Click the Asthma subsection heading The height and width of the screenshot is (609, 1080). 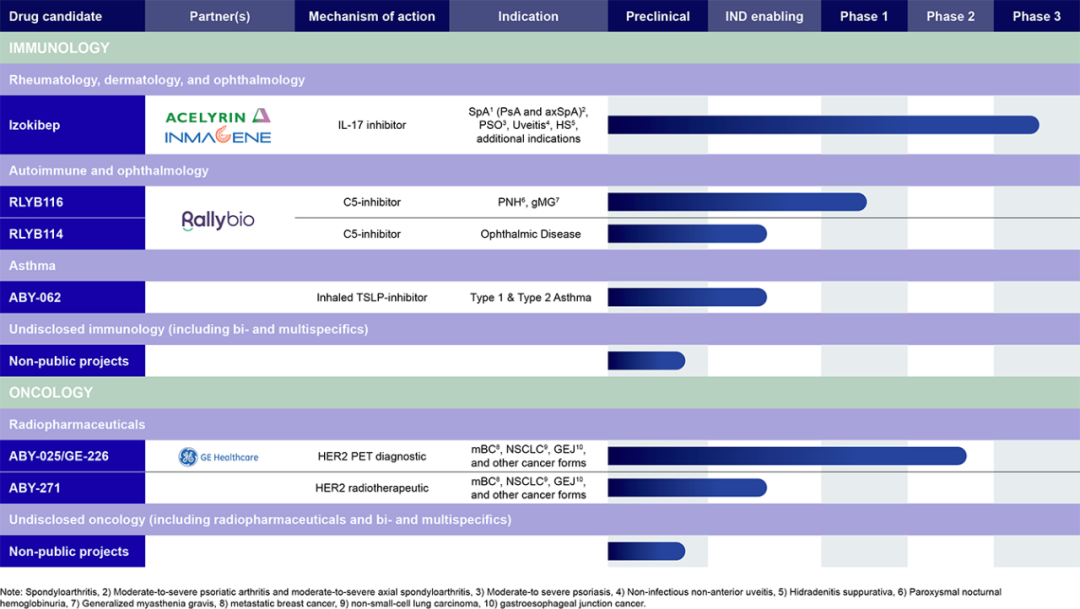32,266
